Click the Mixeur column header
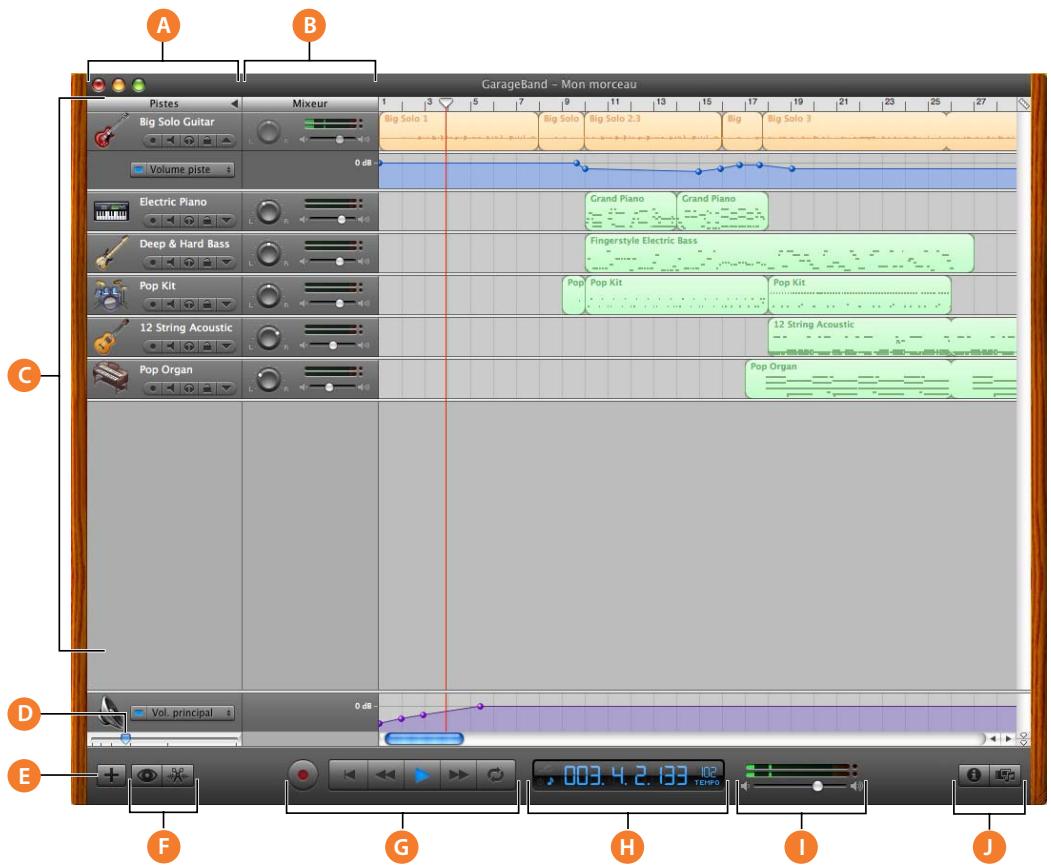 [310, 103]
